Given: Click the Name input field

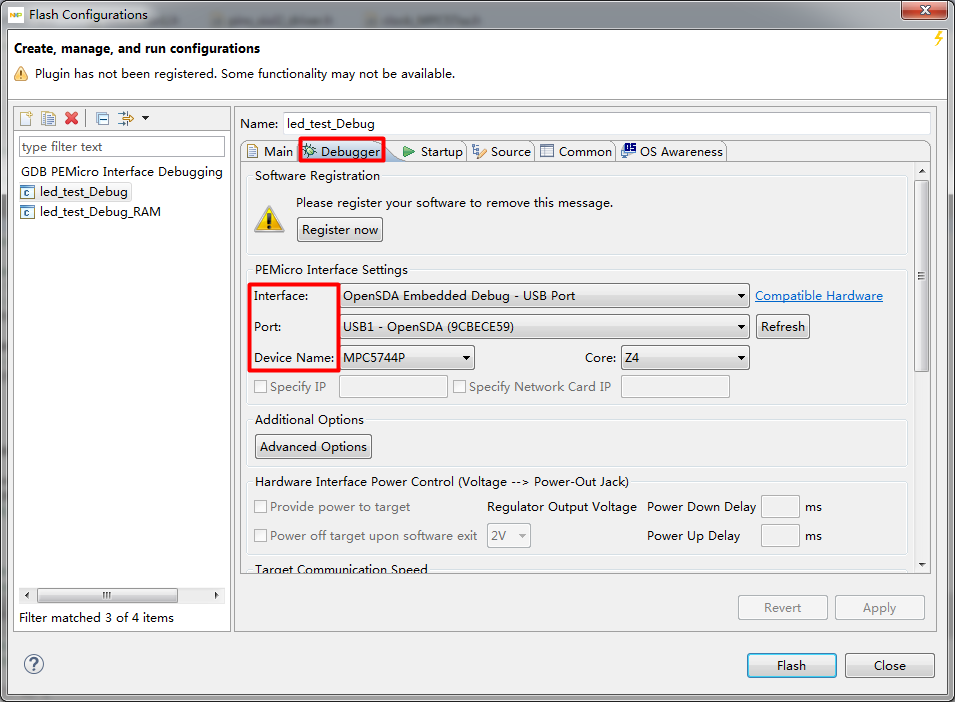Looking at the screenshot, I should click(607, 124).
